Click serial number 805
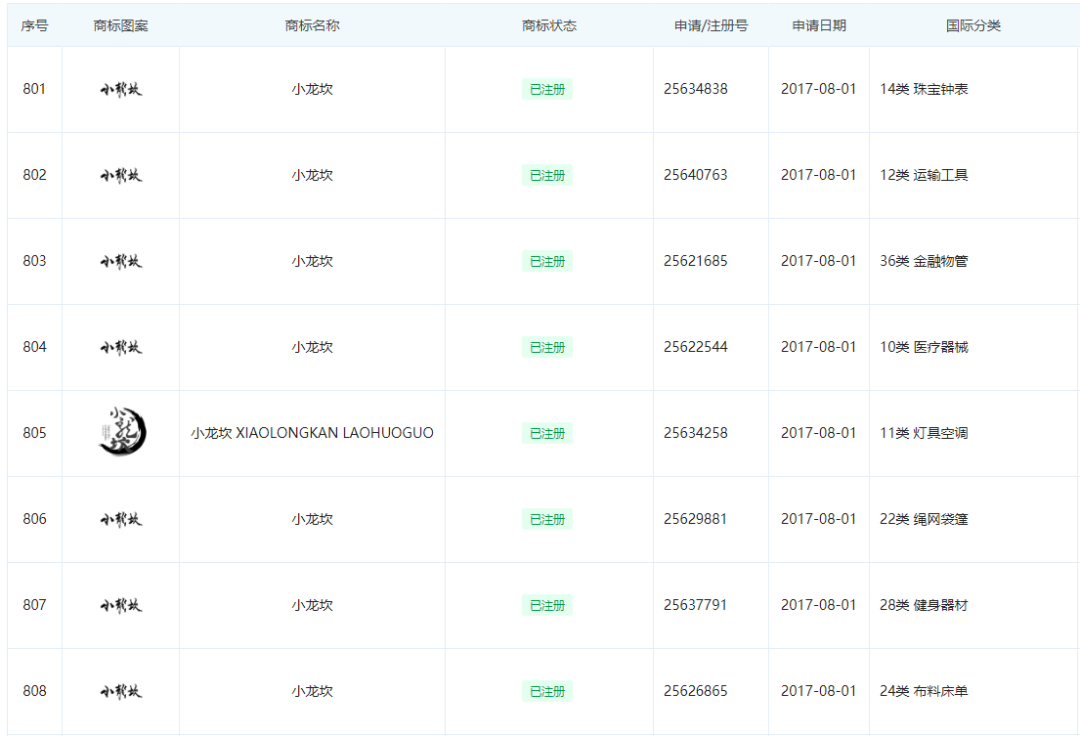1080x736 pixels. click(x=34, y=433)
